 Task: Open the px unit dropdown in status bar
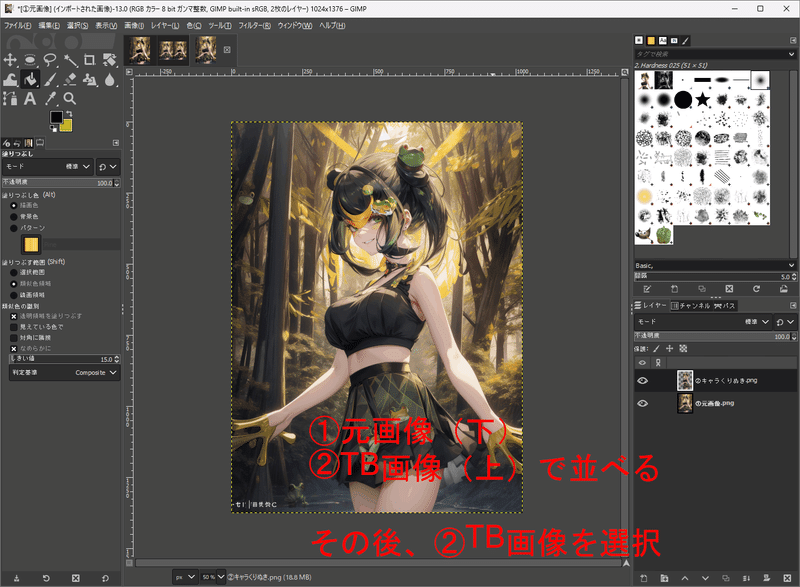tap(185, 577)
